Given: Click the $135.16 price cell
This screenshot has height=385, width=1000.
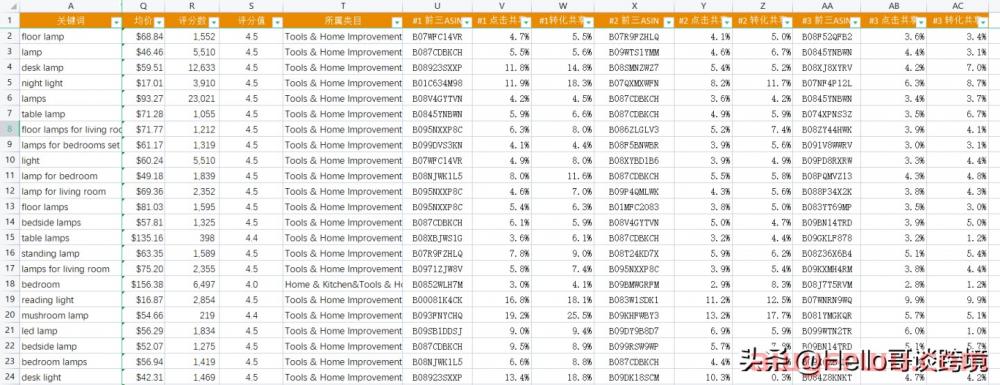Looking at the screenshot, I should [x=143, y=238].
